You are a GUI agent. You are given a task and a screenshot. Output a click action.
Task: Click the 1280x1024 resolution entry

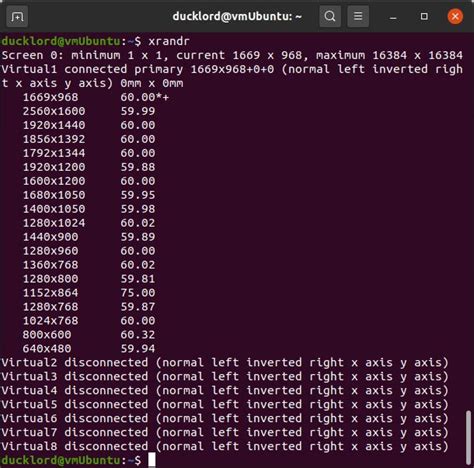click(54, 223)
